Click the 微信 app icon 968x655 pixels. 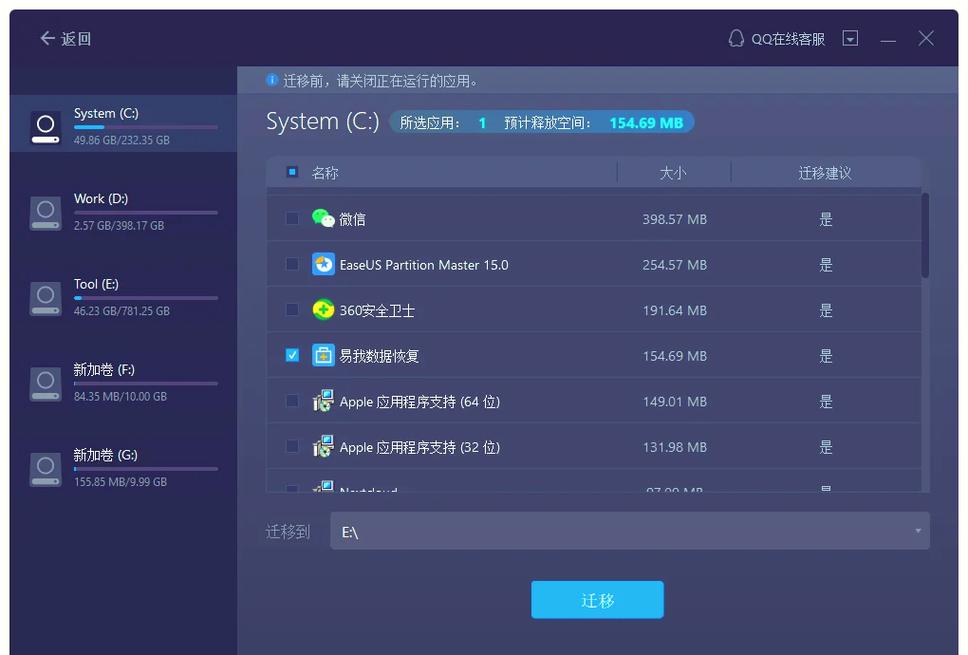tap(323, 218)
